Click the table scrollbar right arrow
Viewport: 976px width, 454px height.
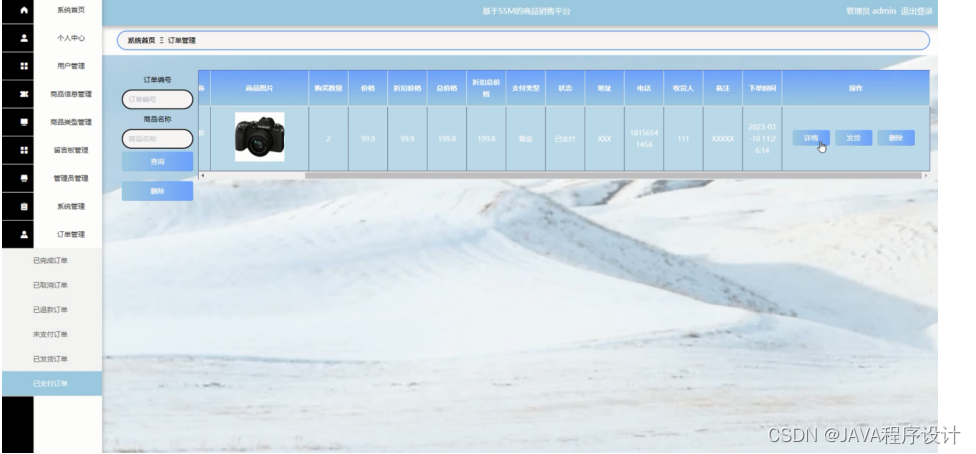point(926,176)
